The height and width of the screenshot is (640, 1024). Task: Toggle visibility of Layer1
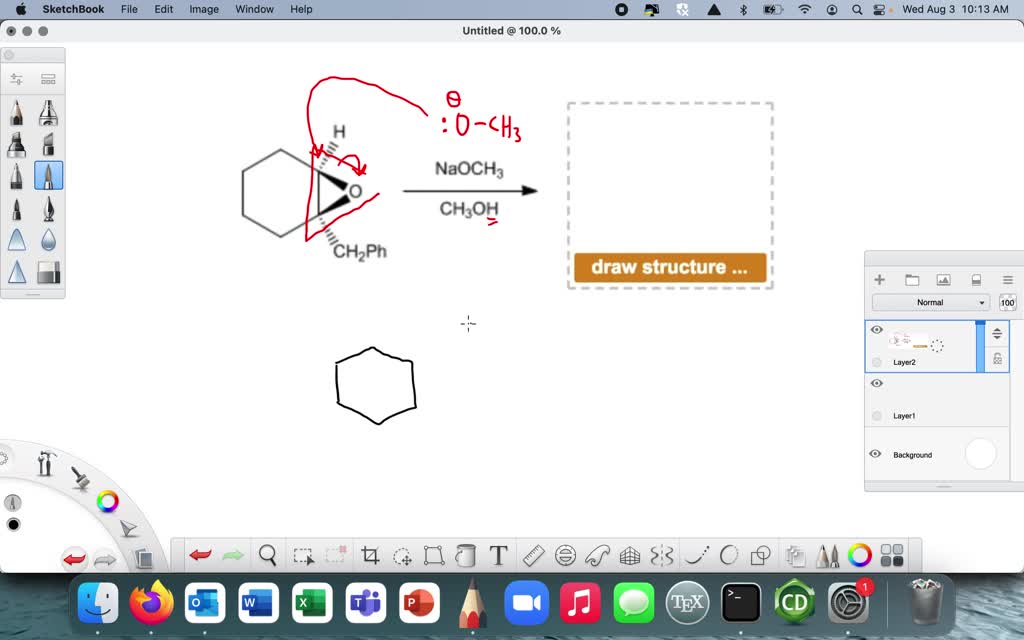click(877, 384)
